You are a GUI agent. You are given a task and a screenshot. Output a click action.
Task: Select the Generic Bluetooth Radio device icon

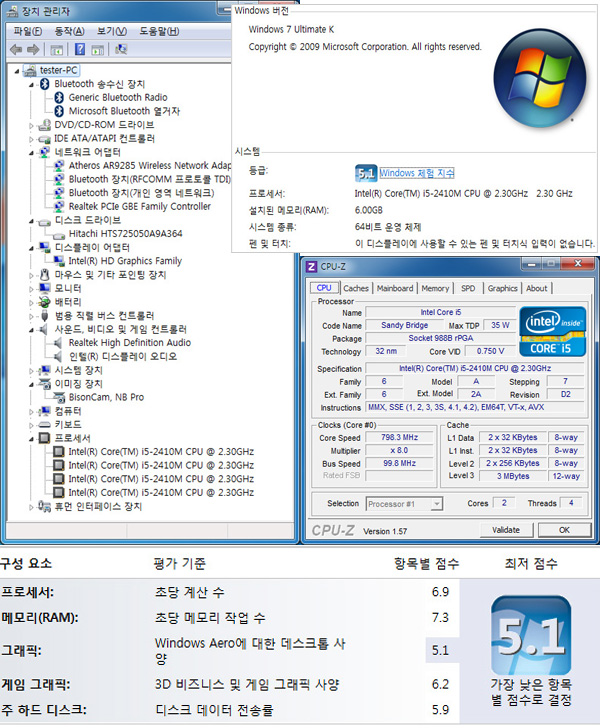tap(59, 98)
